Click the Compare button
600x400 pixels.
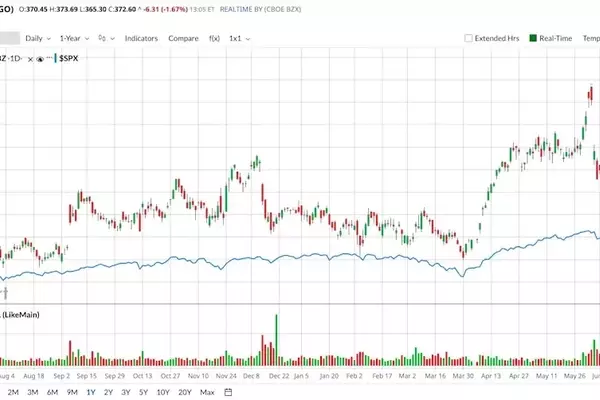coord(183,38)
